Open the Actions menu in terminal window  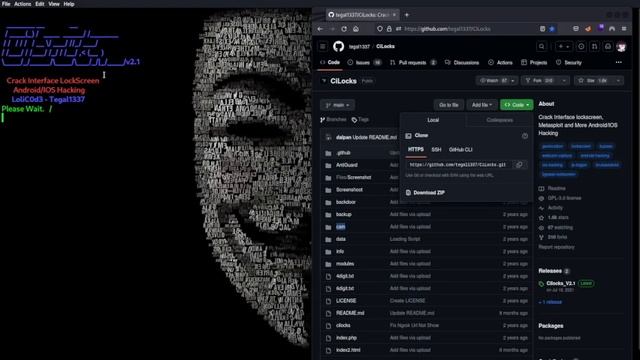click(22, 4)
